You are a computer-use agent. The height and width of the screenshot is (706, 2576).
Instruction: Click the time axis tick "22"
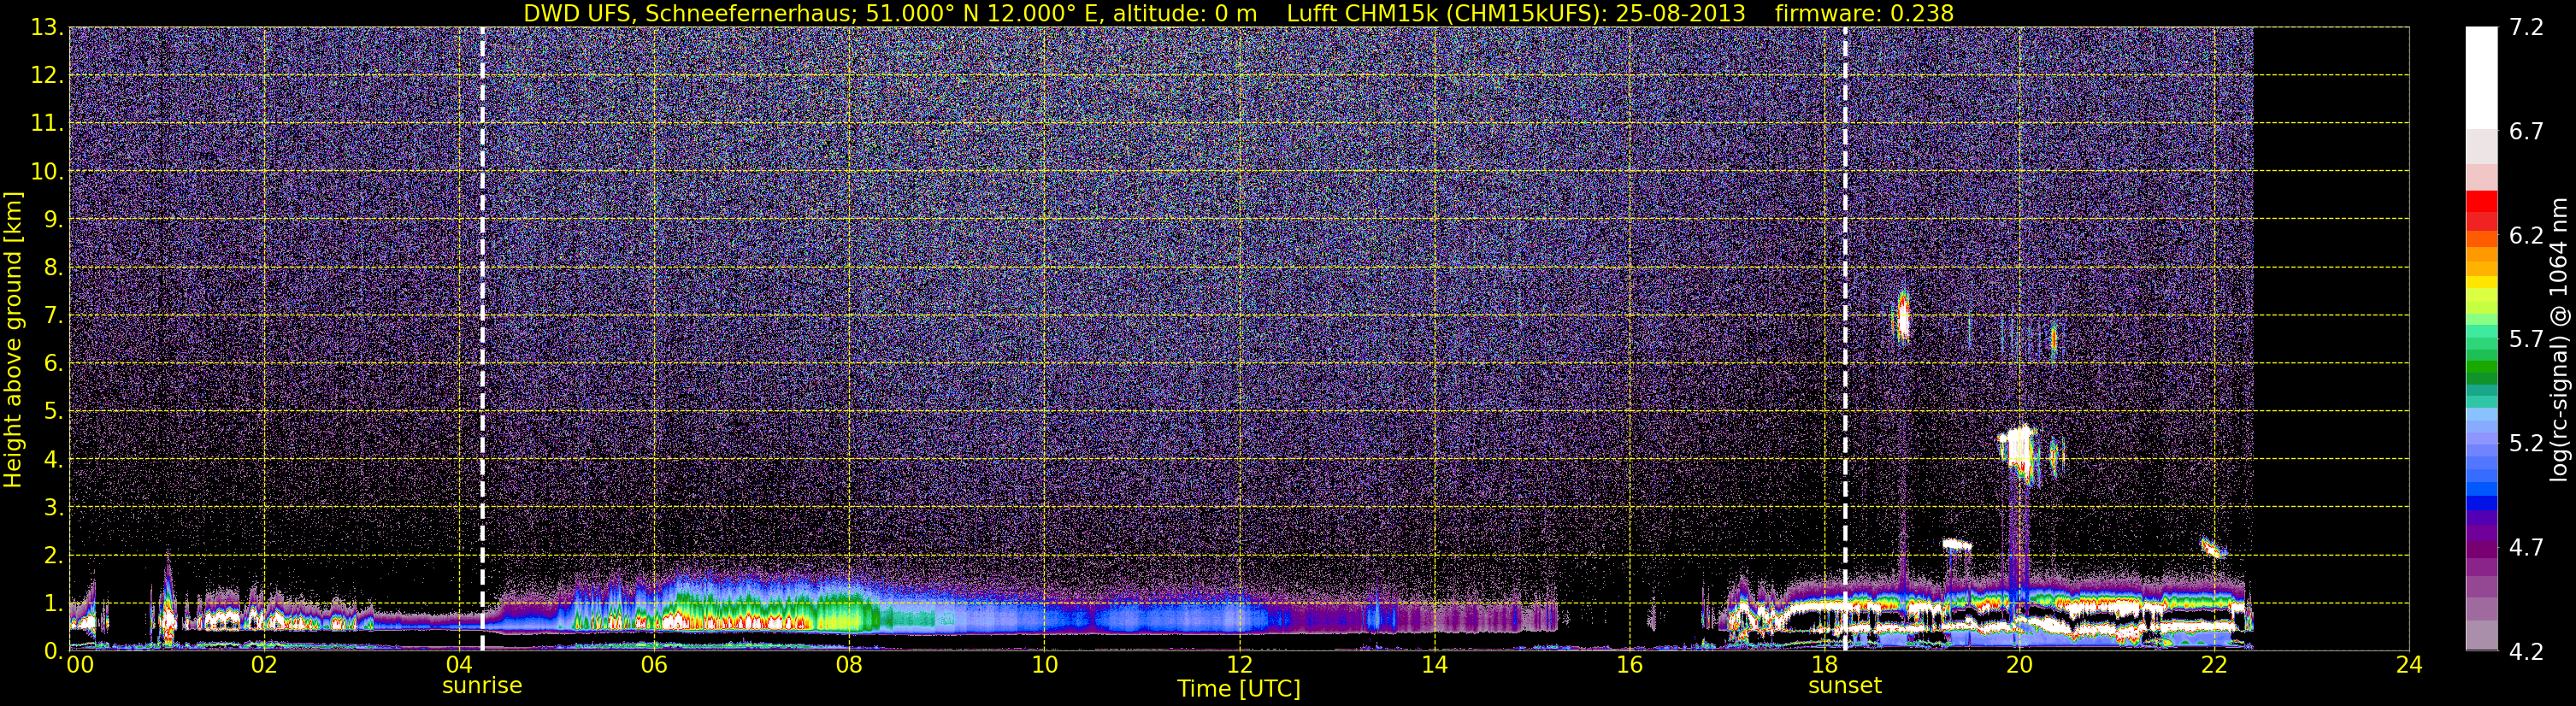click(x=2214, y=666)
